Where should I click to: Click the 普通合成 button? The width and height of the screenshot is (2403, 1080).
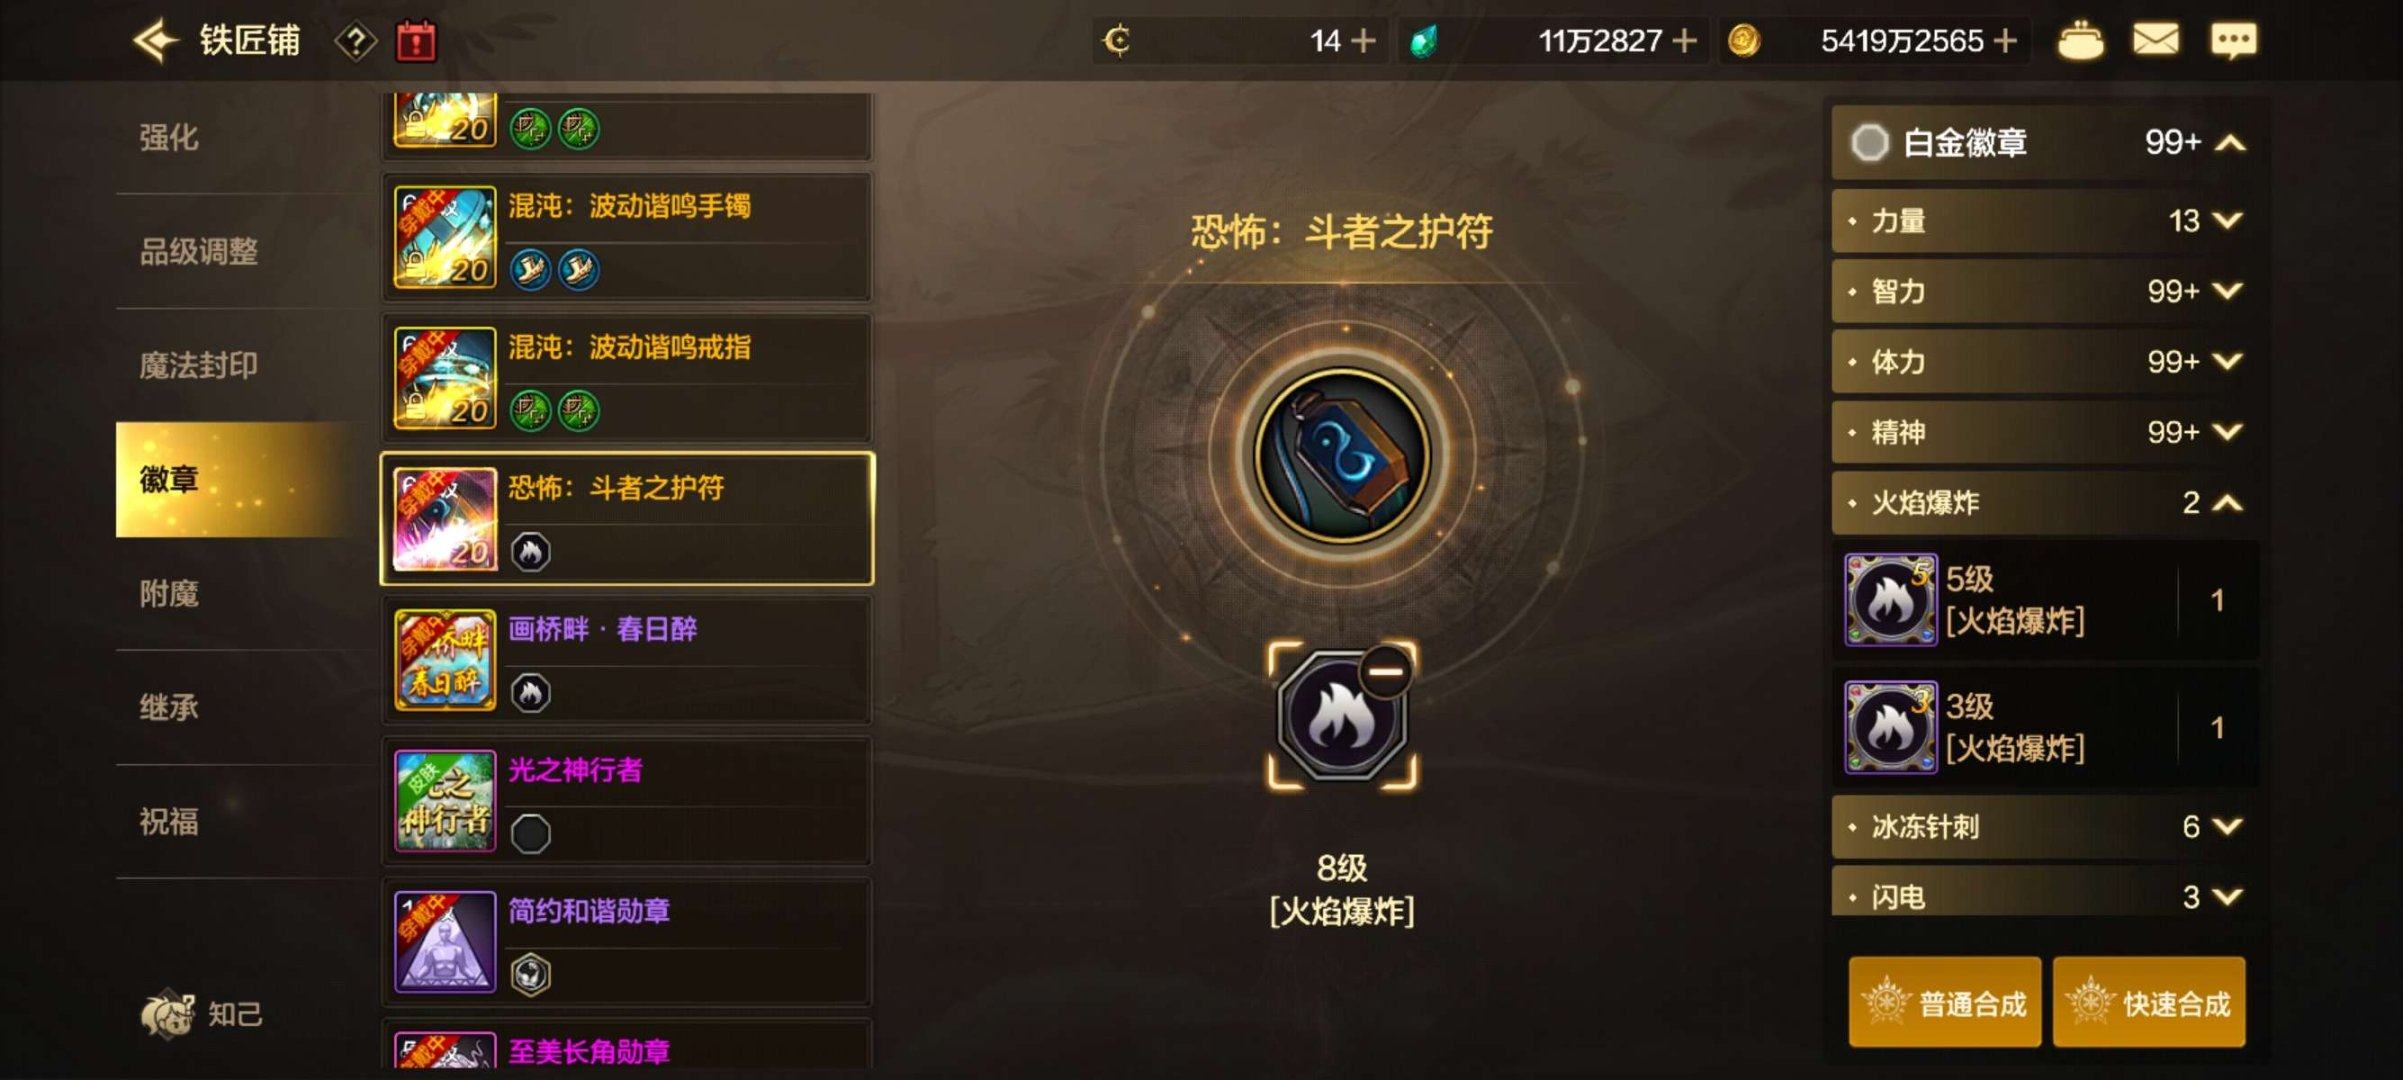click(1945, 1002)
